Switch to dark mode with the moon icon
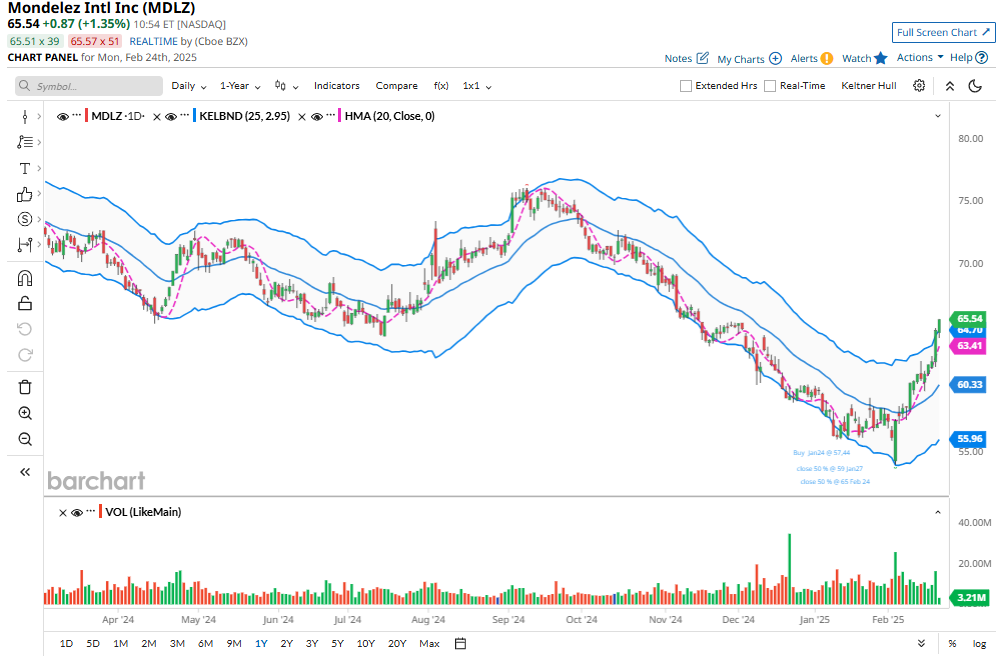This screenshot has height=662, width=1005. [x=976, y=86]
